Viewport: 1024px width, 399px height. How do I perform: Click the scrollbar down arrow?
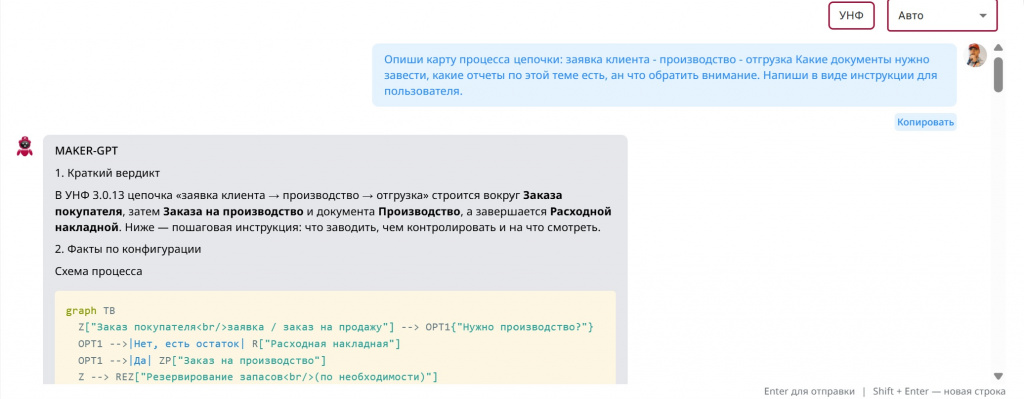998,375
